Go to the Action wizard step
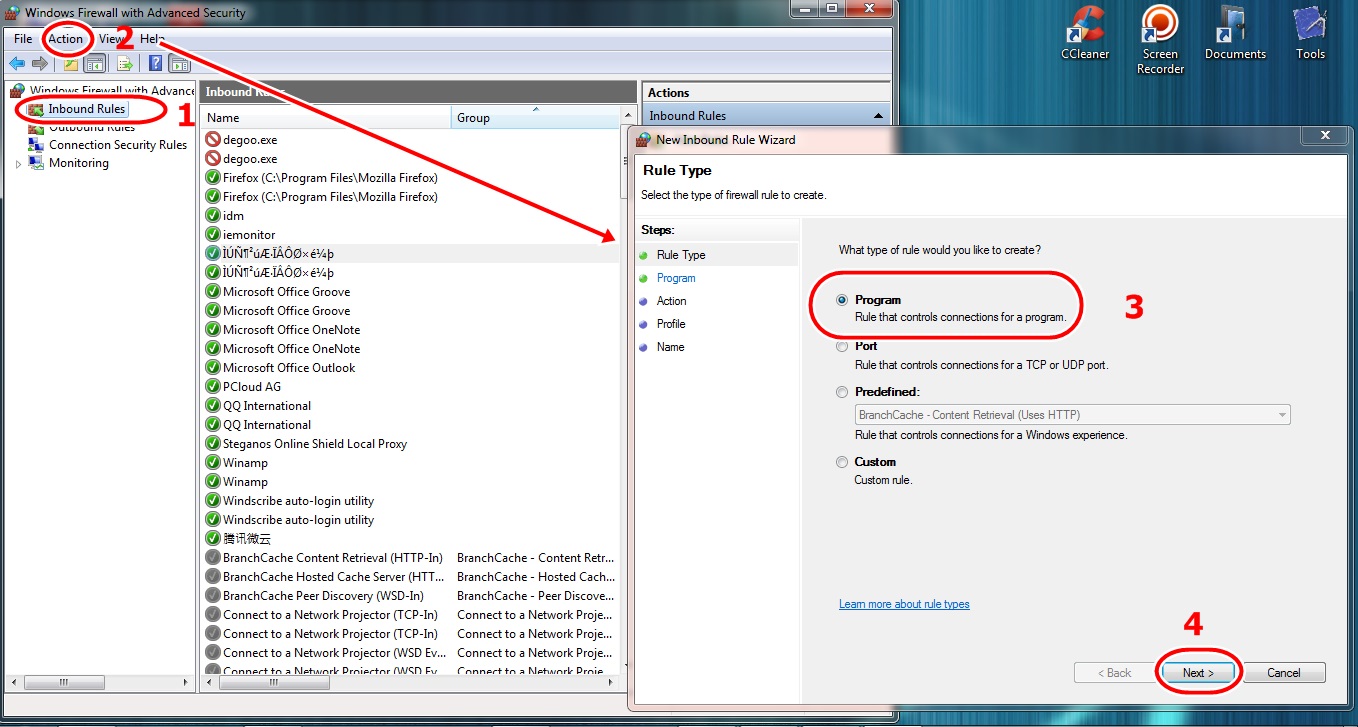The width and height of the screenshot is (1358, 727). coord(672,301)
